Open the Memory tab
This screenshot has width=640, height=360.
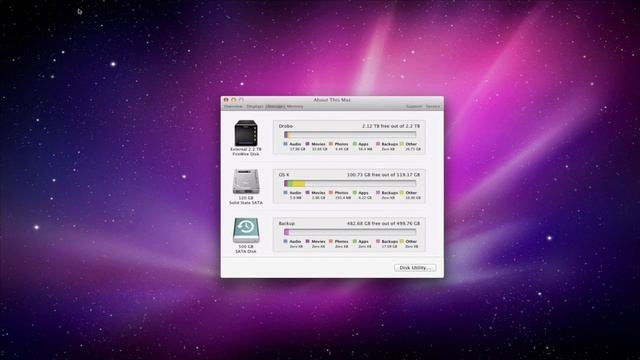pos(295,107)
